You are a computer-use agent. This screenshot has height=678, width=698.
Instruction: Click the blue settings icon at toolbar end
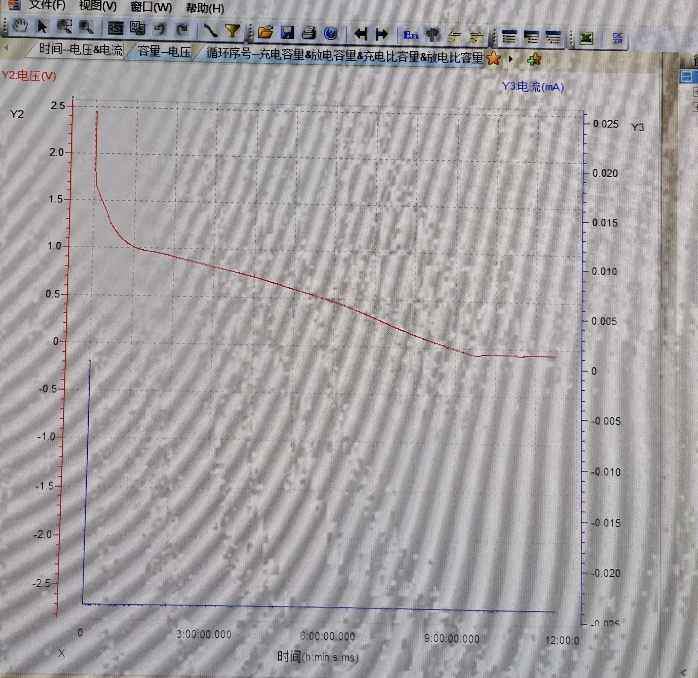point(617,38)
